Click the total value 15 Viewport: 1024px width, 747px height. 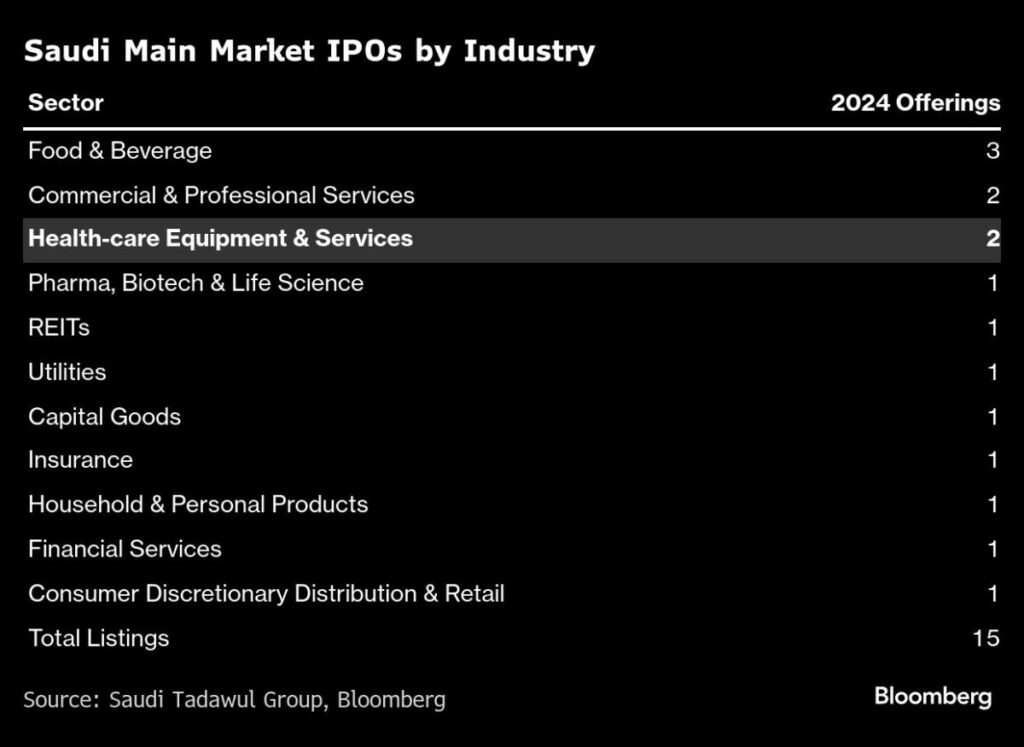pyautogui.click(x=985, y=638)
